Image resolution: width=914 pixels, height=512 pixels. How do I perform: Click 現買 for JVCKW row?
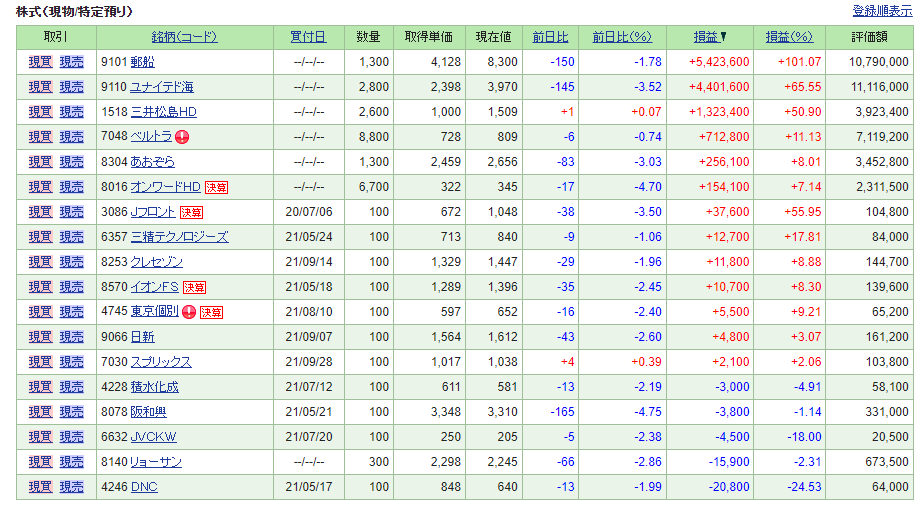[41, 437]
